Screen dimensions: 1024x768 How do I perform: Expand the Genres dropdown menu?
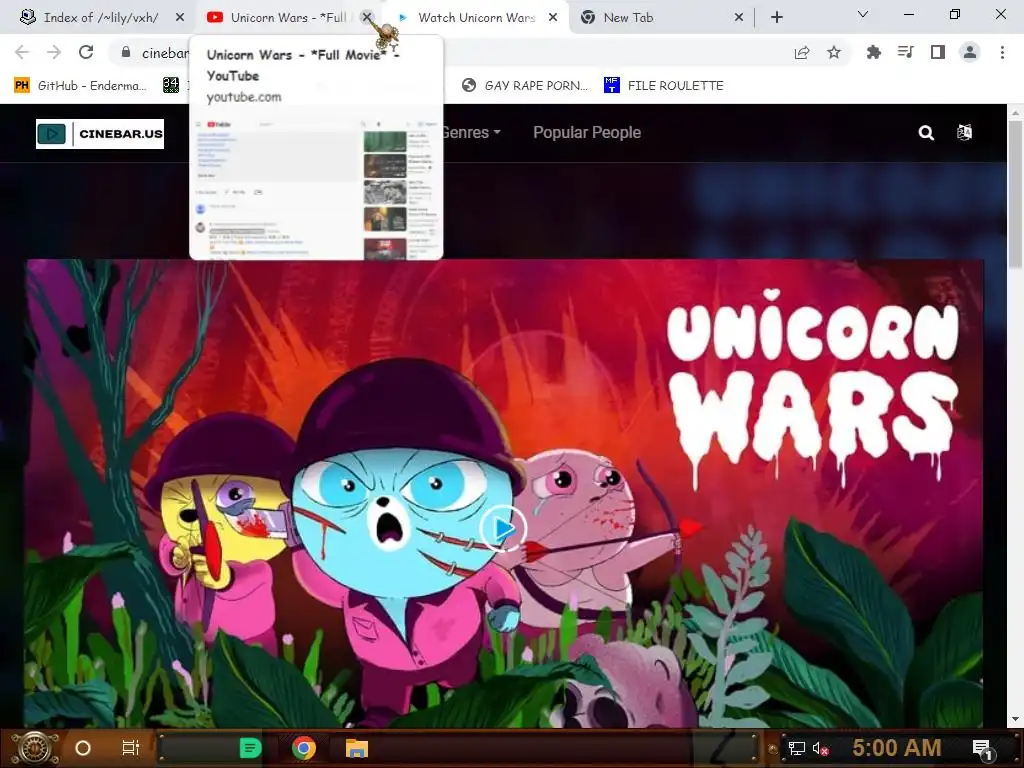point(471,133)
